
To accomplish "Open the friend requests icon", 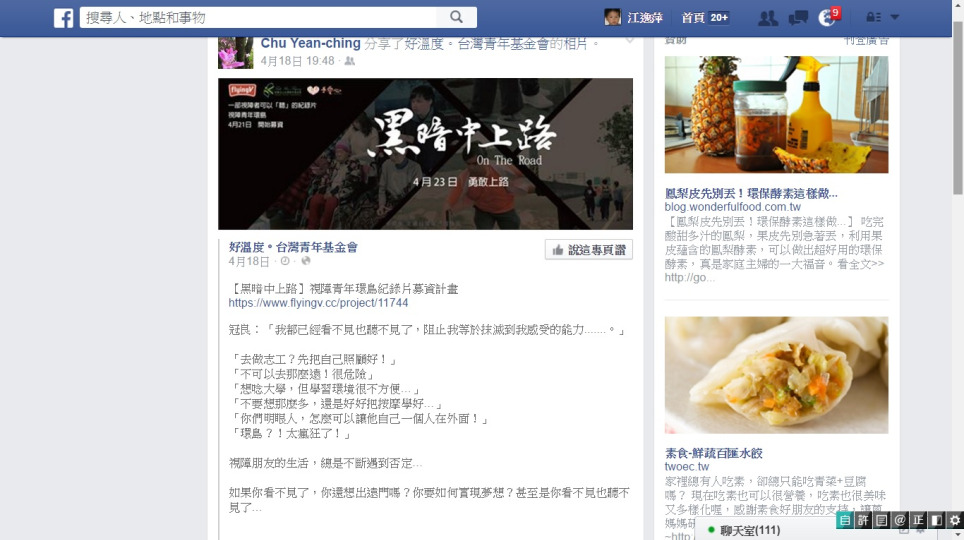I will [767, 18].
